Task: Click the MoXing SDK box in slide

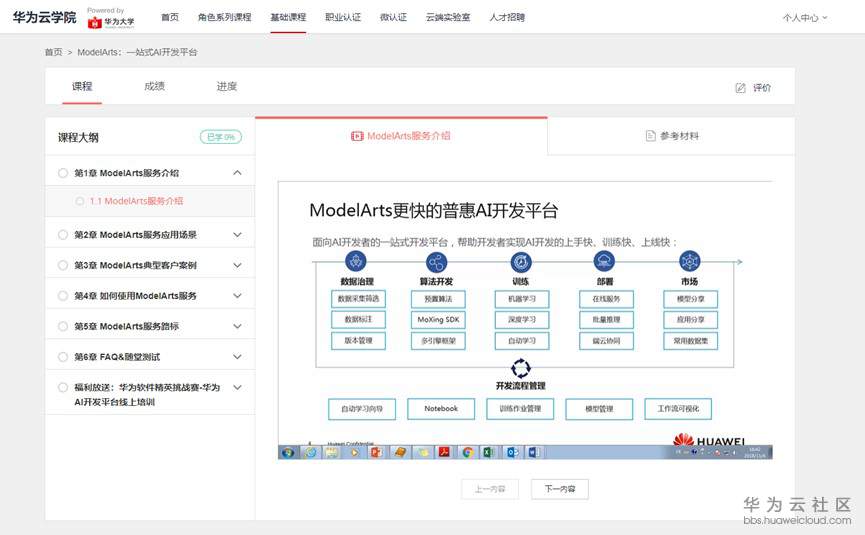Action: click(x=438, y=319)
